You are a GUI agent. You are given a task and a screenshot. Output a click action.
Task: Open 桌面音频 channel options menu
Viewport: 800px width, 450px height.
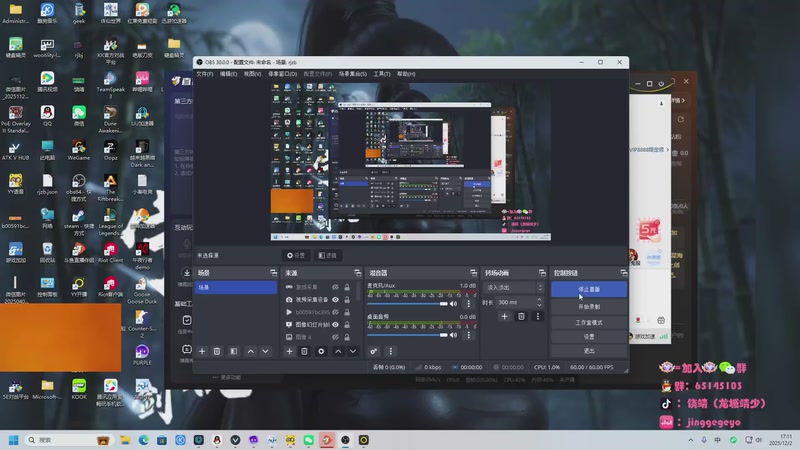[x=471, y=335]
